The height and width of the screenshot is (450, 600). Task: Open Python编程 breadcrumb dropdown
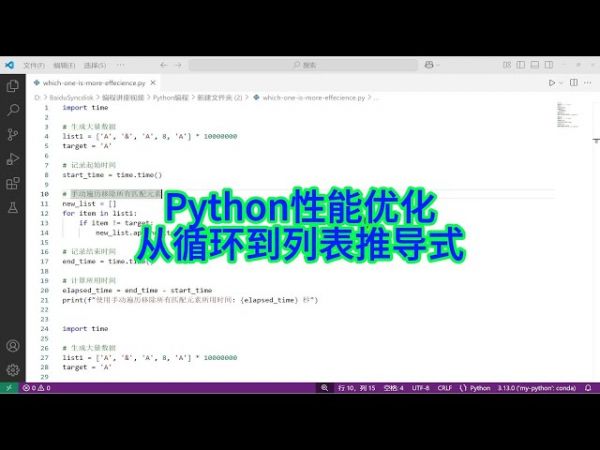coord(171,98)
